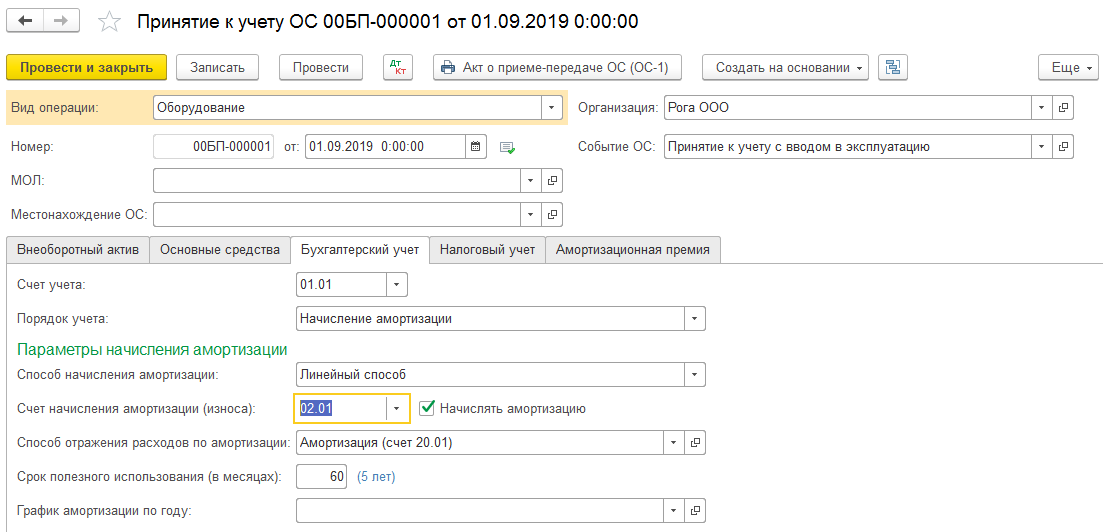This screenshot has width=1103, height=532.
Task: Open the document structure icon near Еще
Action: (892, 67)
